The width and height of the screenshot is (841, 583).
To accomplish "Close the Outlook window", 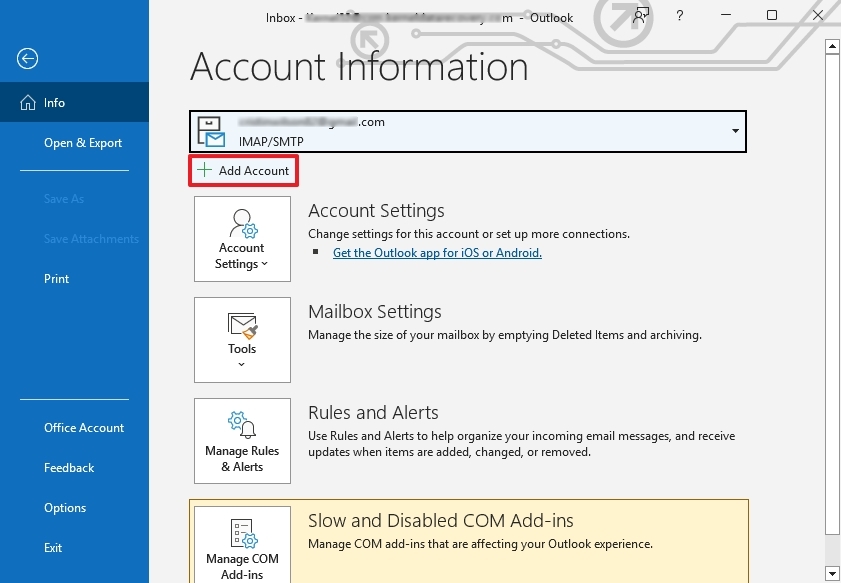I will (817, 15).
